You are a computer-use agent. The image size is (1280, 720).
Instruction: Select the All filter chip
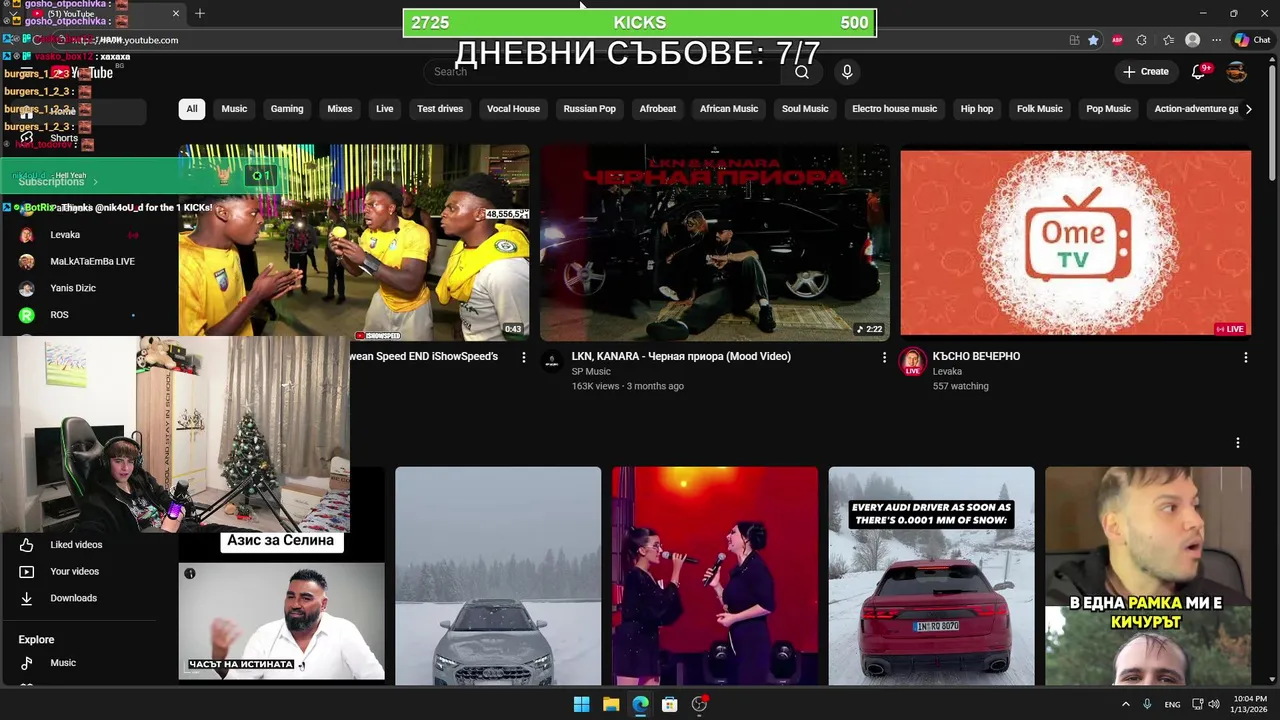[192, 109]
